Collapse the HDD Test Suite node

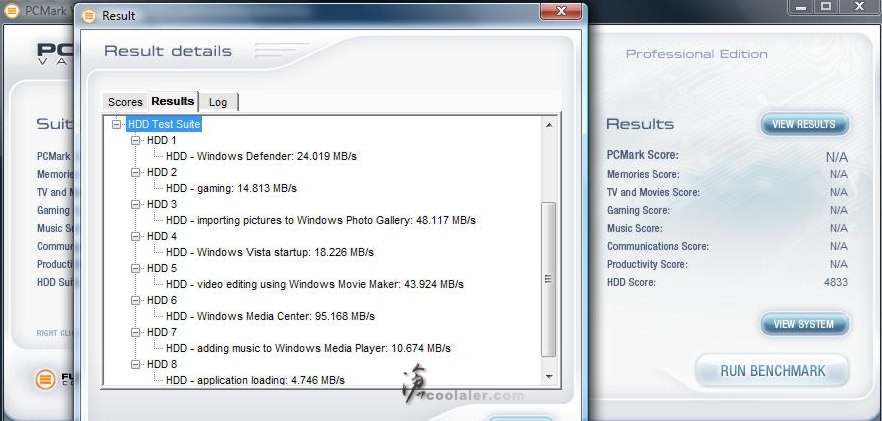(x=116, y=124)
